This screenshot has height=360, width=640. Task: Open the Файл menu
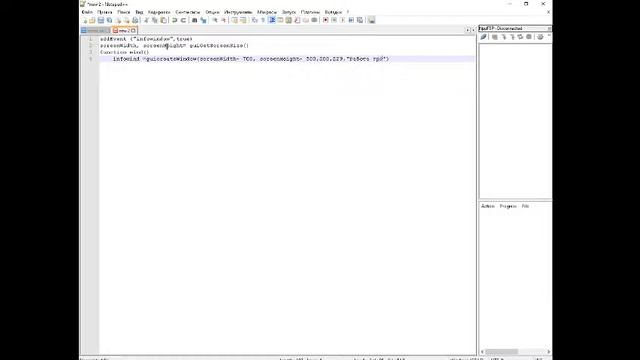pos(87,12)
